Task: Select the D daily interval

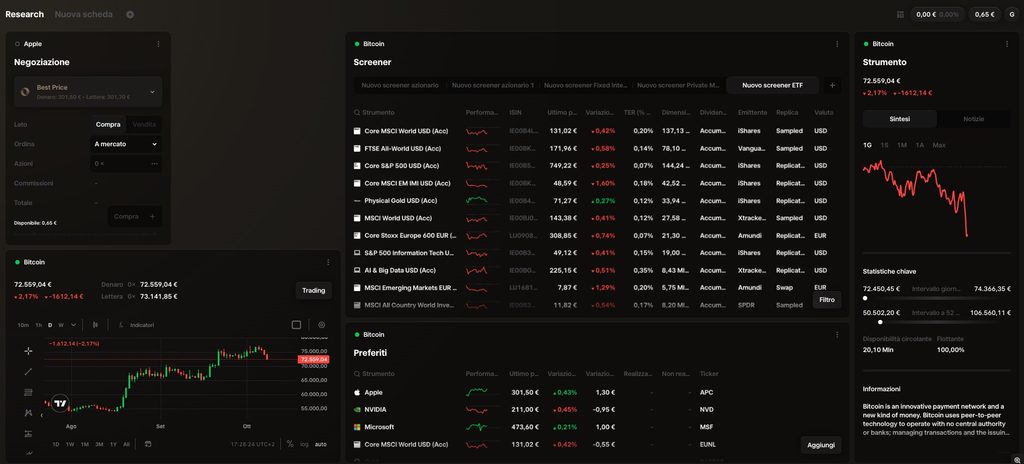Action: click(50, 325)
